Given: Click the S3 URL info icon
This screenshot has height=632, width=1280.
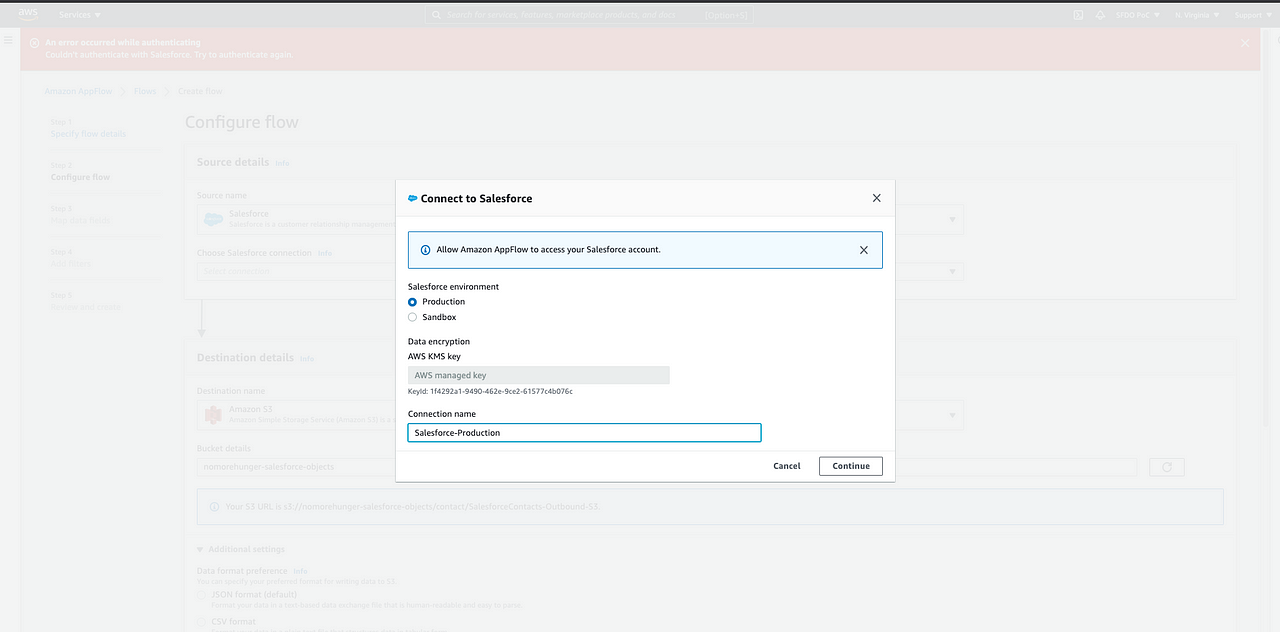Looking at the screenshot, I should pyautogui.click(x=214, y=507).
